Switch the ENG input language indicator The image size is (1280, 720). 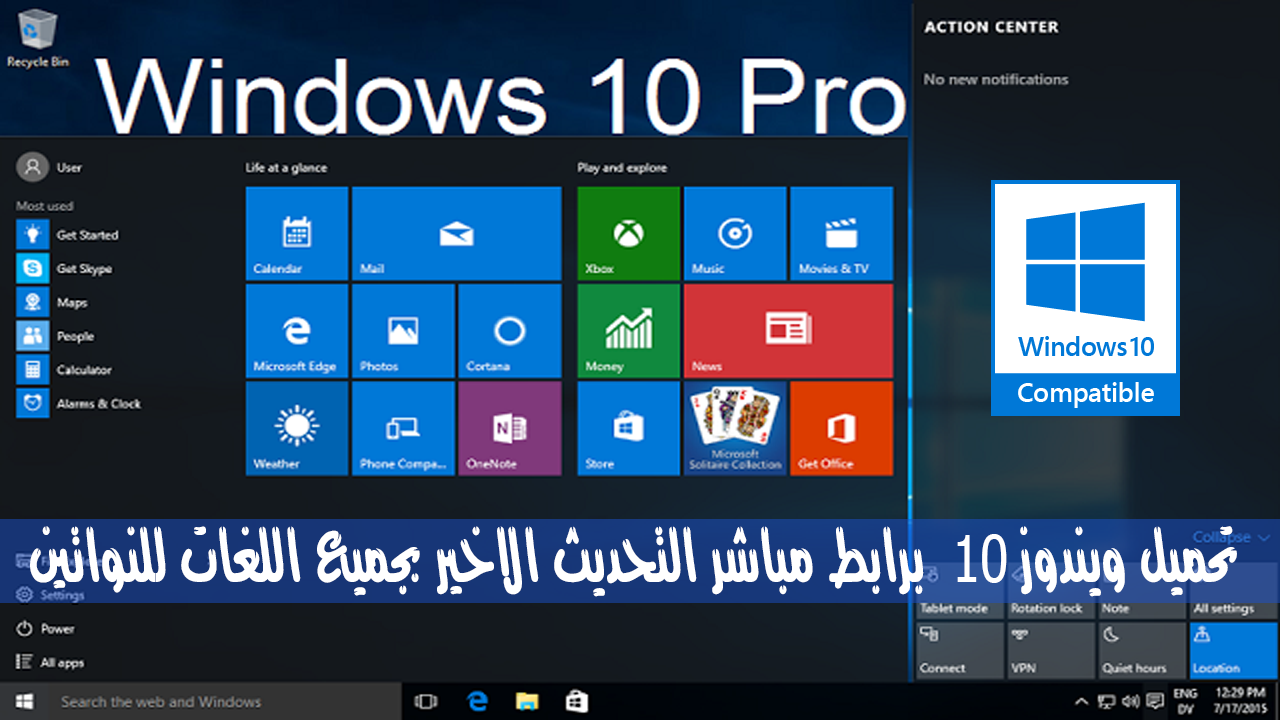(1186, 701)
